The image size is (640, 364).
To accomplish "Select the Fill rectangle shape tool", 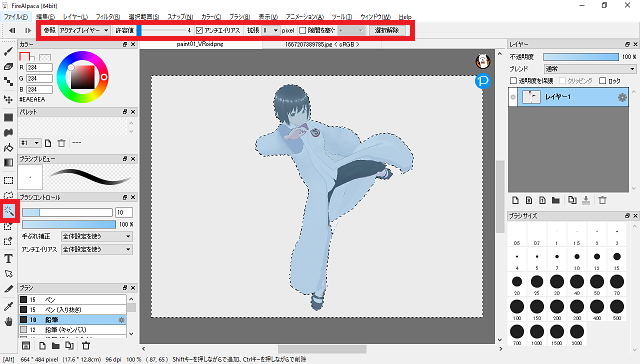I will 8,118.
